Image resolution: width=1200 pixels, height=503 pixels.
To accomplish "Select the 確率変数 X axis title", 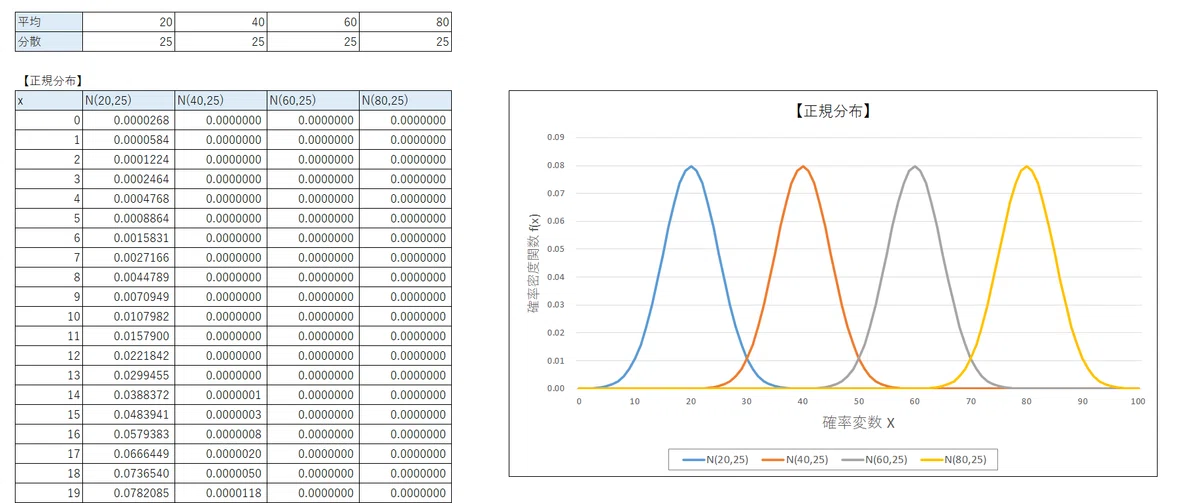I will coord(858,422).
